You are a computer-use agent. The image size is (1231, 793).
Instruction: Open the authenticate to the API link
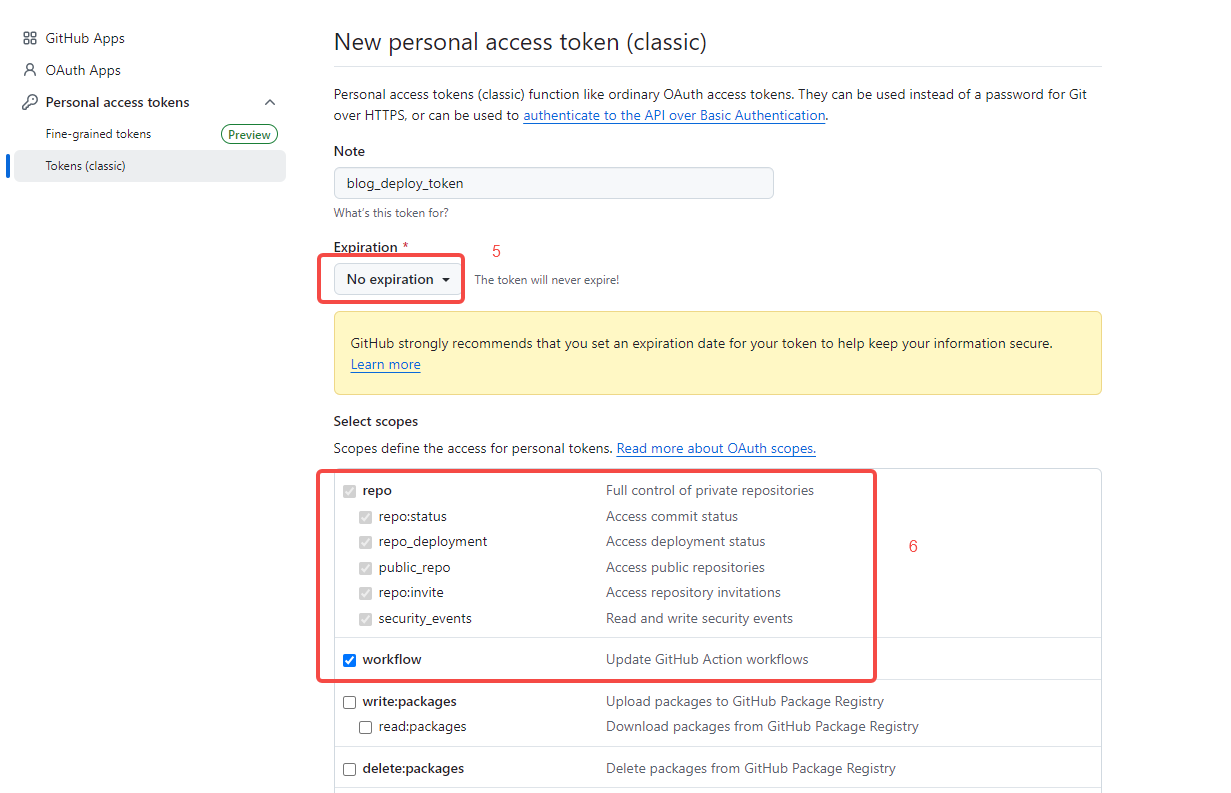[x=674, y=115]
